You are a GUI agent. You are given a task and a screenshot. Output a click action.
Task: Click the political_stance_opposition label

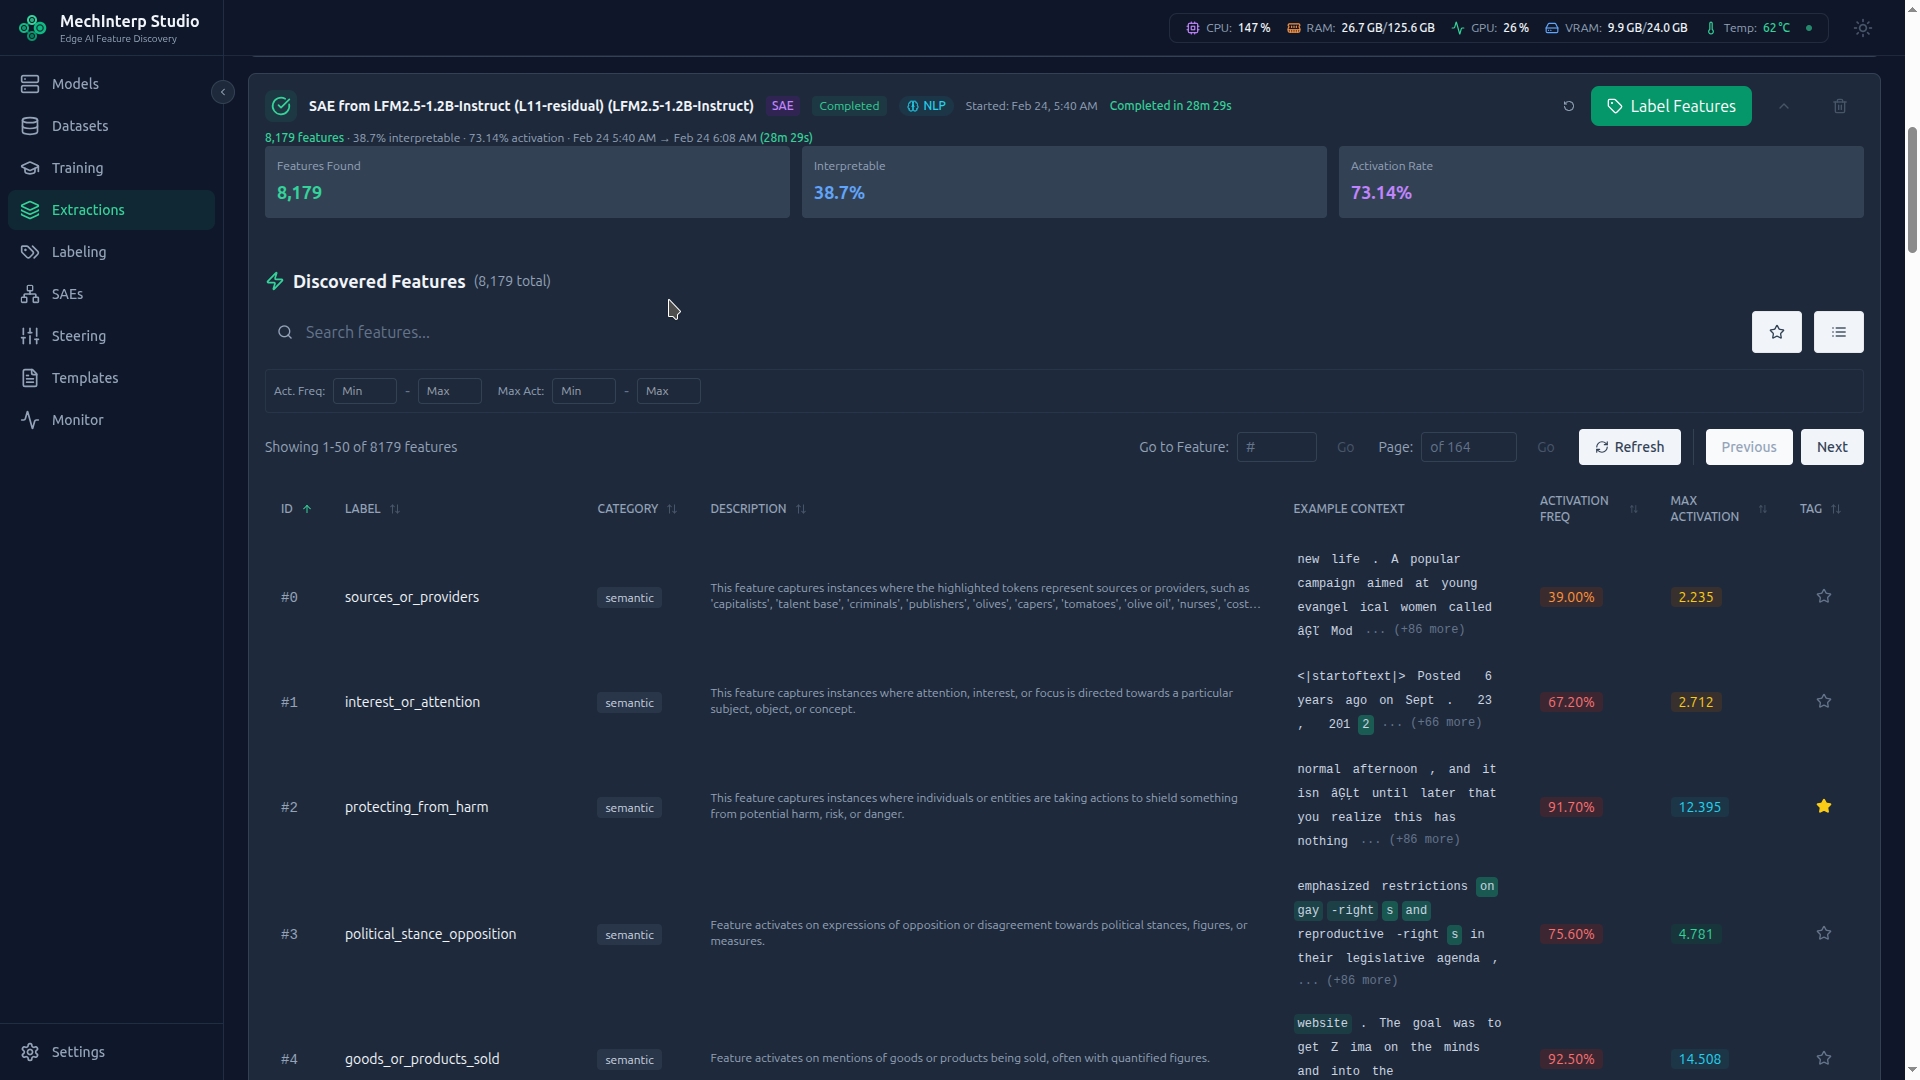point(430,934)
